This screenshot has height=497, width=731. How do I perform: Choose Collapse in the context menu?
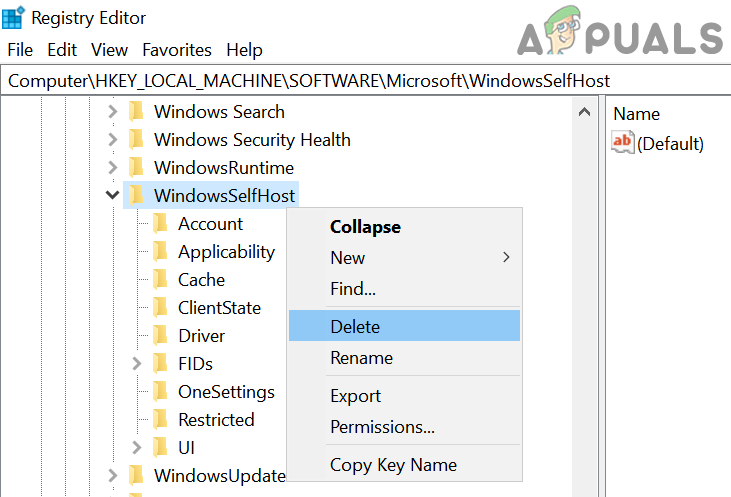point(404,227)
